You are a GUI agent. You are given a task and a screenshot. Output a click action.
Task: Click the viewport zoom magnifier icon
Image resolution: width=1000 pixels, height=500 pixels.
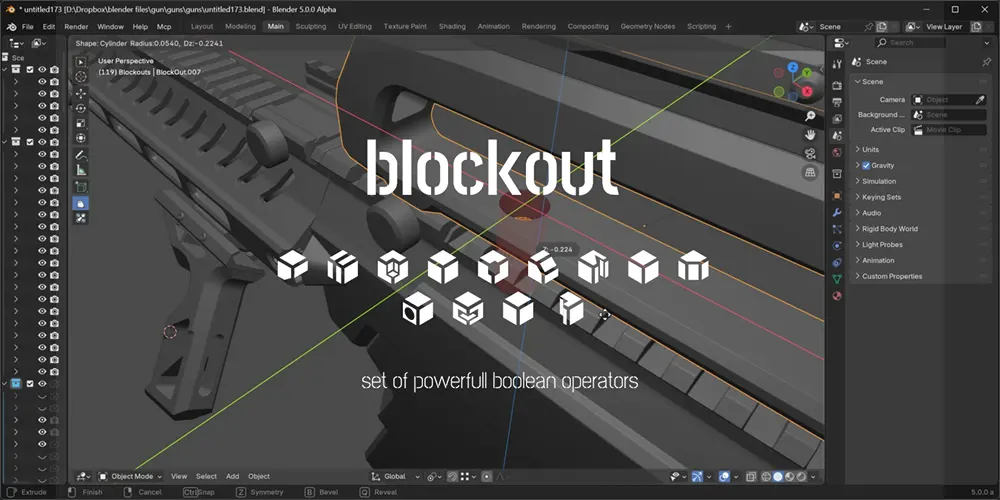point(810,116)
